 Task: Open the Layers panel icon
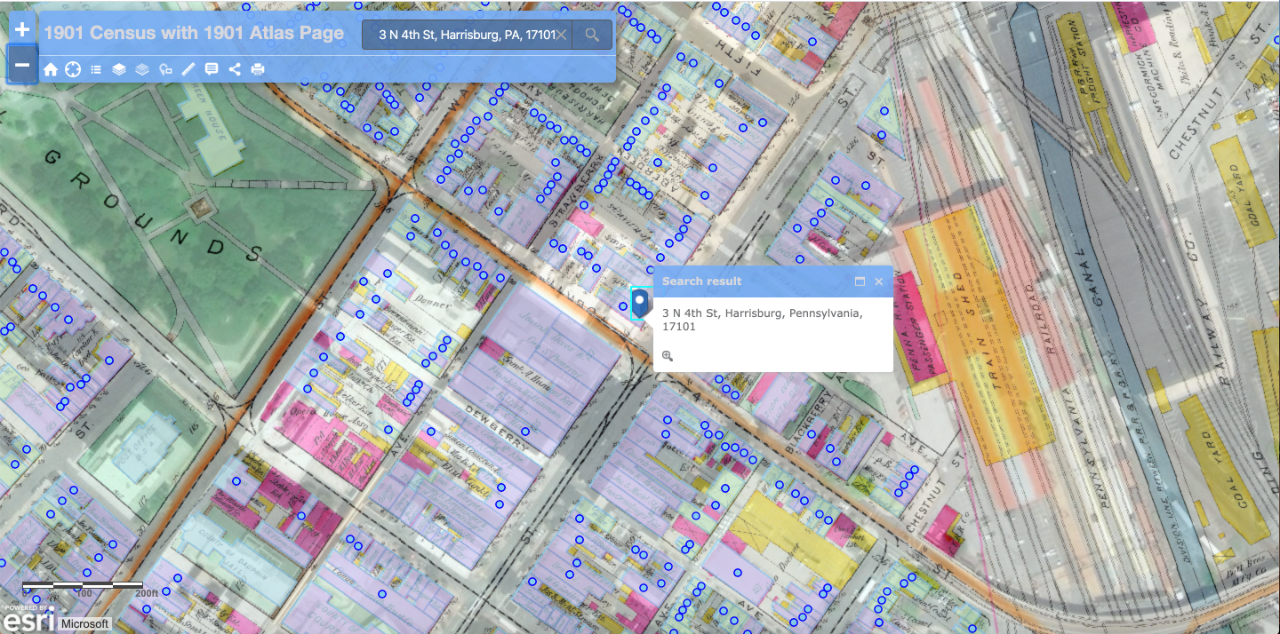(119, 69)
